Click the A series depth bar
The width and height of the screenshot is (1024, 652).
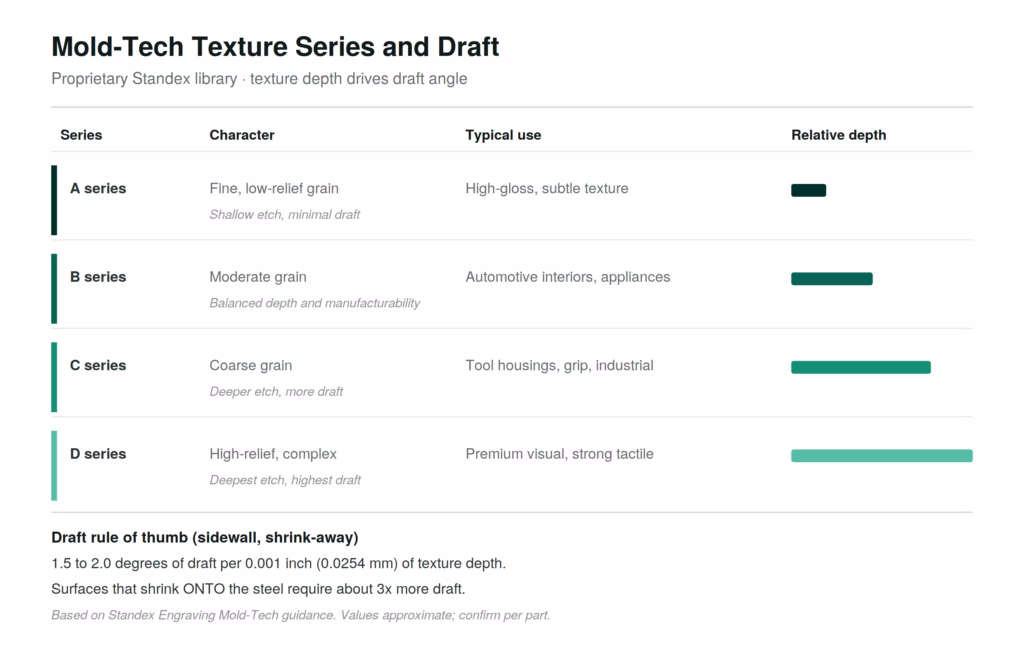[x=808, y=190]
